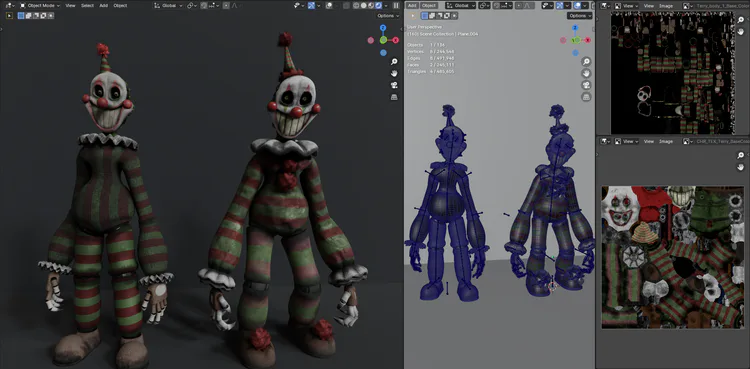The width and height of the screenshot is (750, 369).
Task: Open pivot point dropdown in middle viewport
Action: tap(484, 6)
